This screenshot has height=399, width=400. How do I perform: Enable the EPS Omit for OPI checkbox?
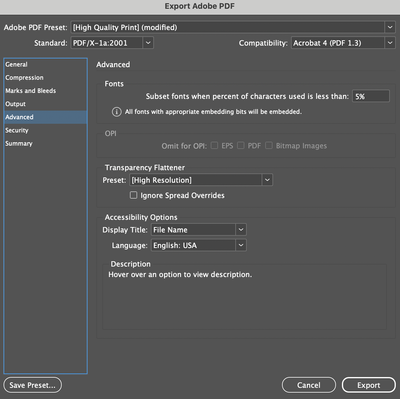pos(215,145)
